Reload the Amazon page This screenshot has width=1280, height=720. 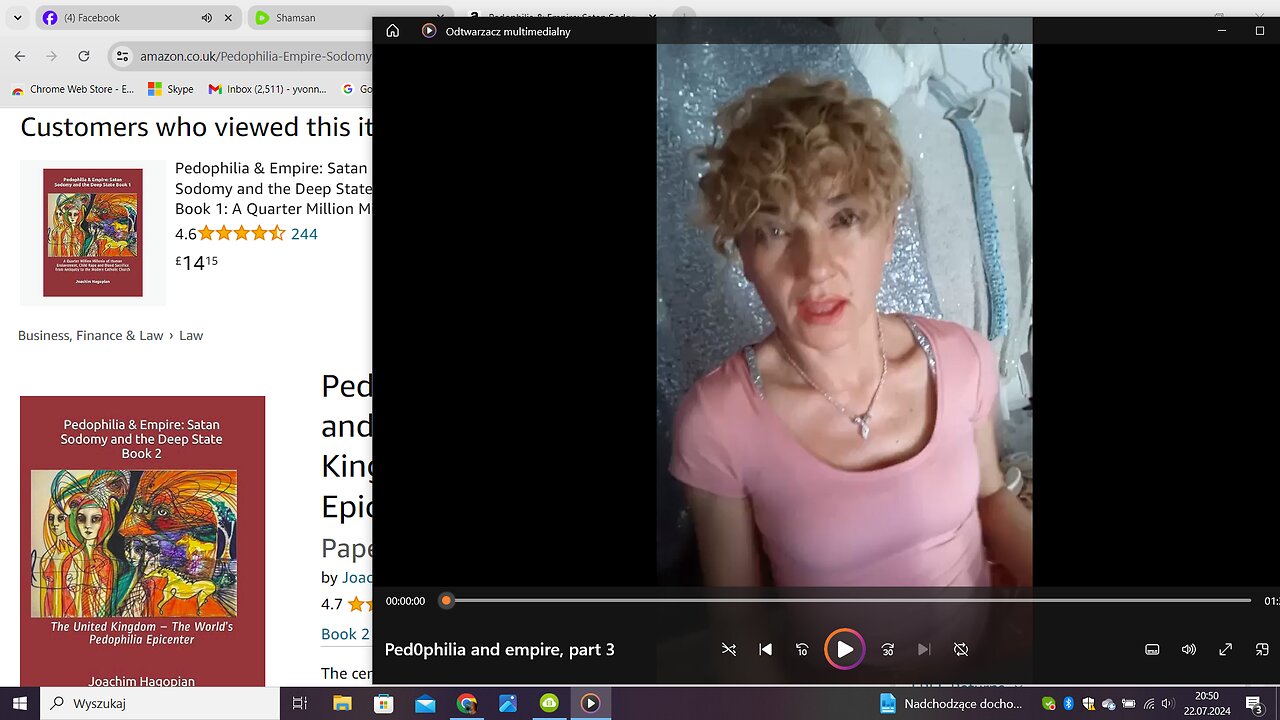[x=84, y=56]
